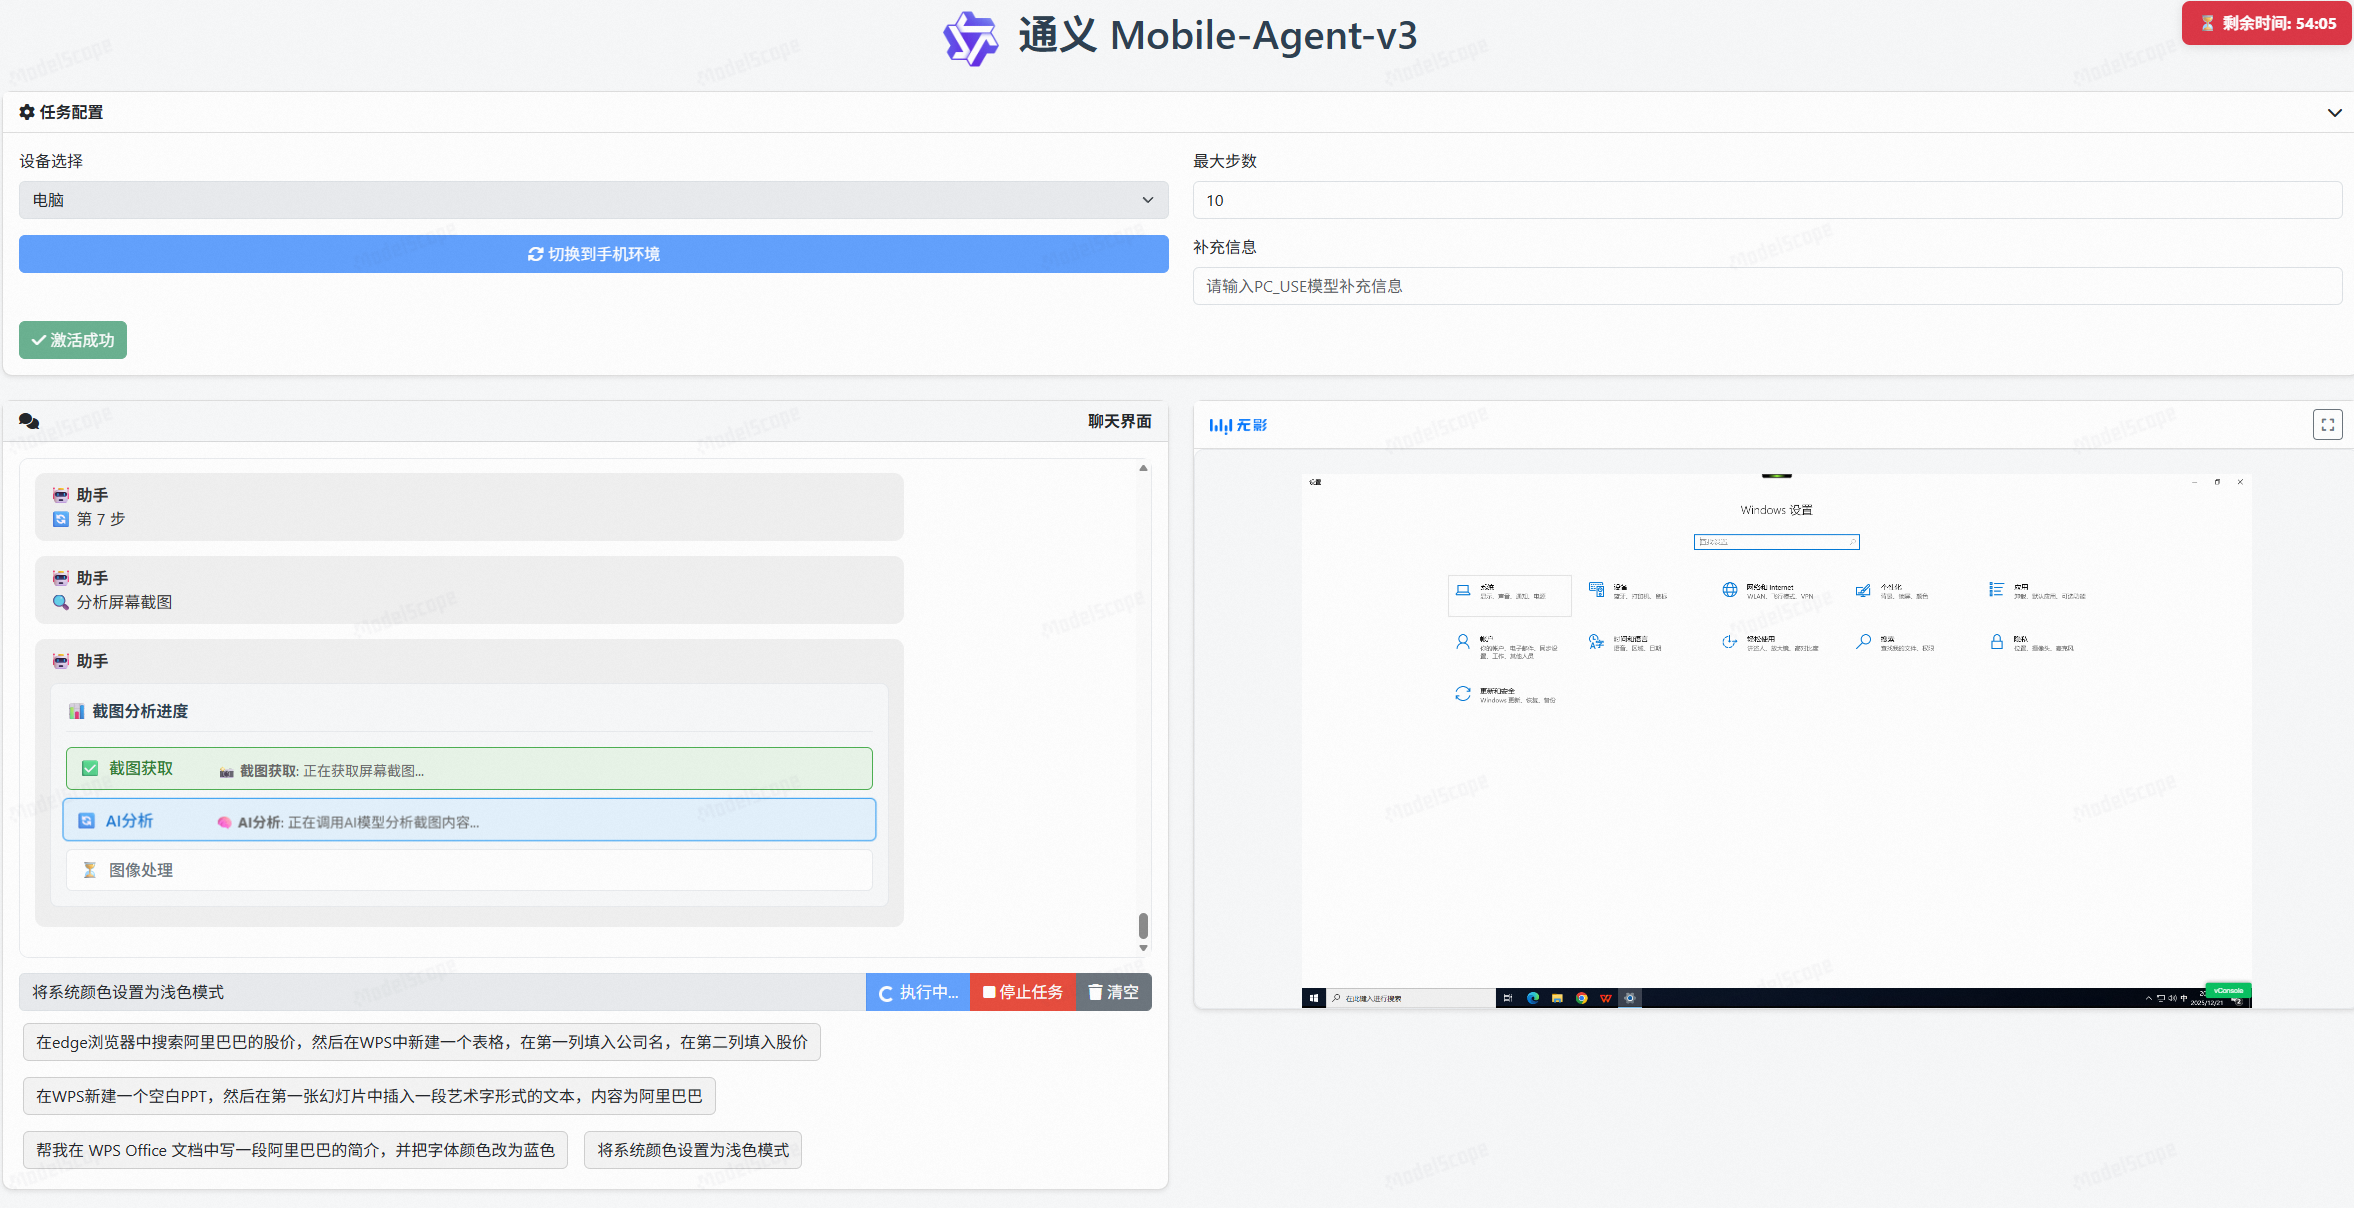This screenshot has height=1208, width=2354.
Task: Click the 停止任务 button
Action: (1021, 991)
